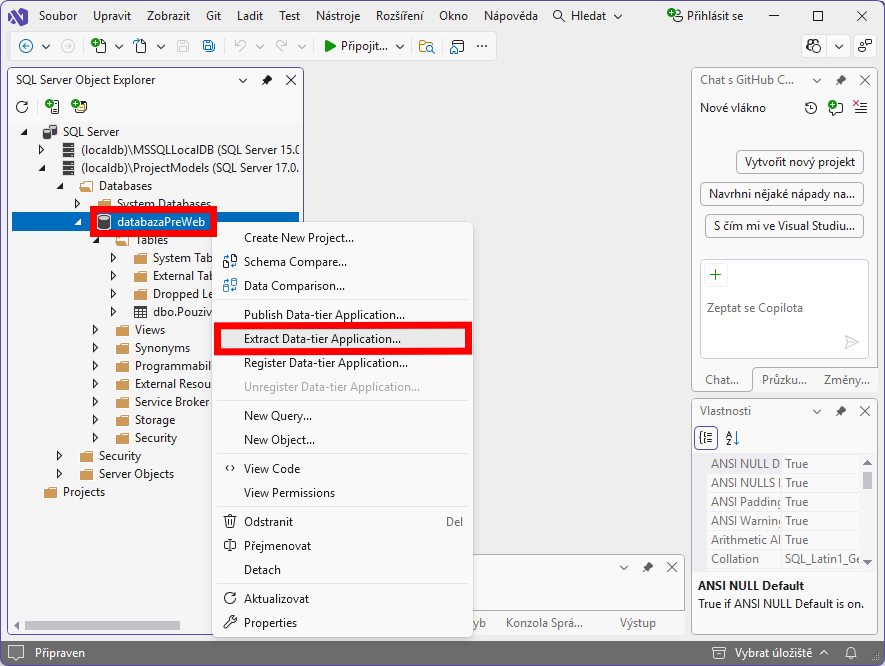Image resolution: width=885 pixels, height=666 pixels.
Task: Click the Zeptat se Copilota input field
Action: coord(784,308)
